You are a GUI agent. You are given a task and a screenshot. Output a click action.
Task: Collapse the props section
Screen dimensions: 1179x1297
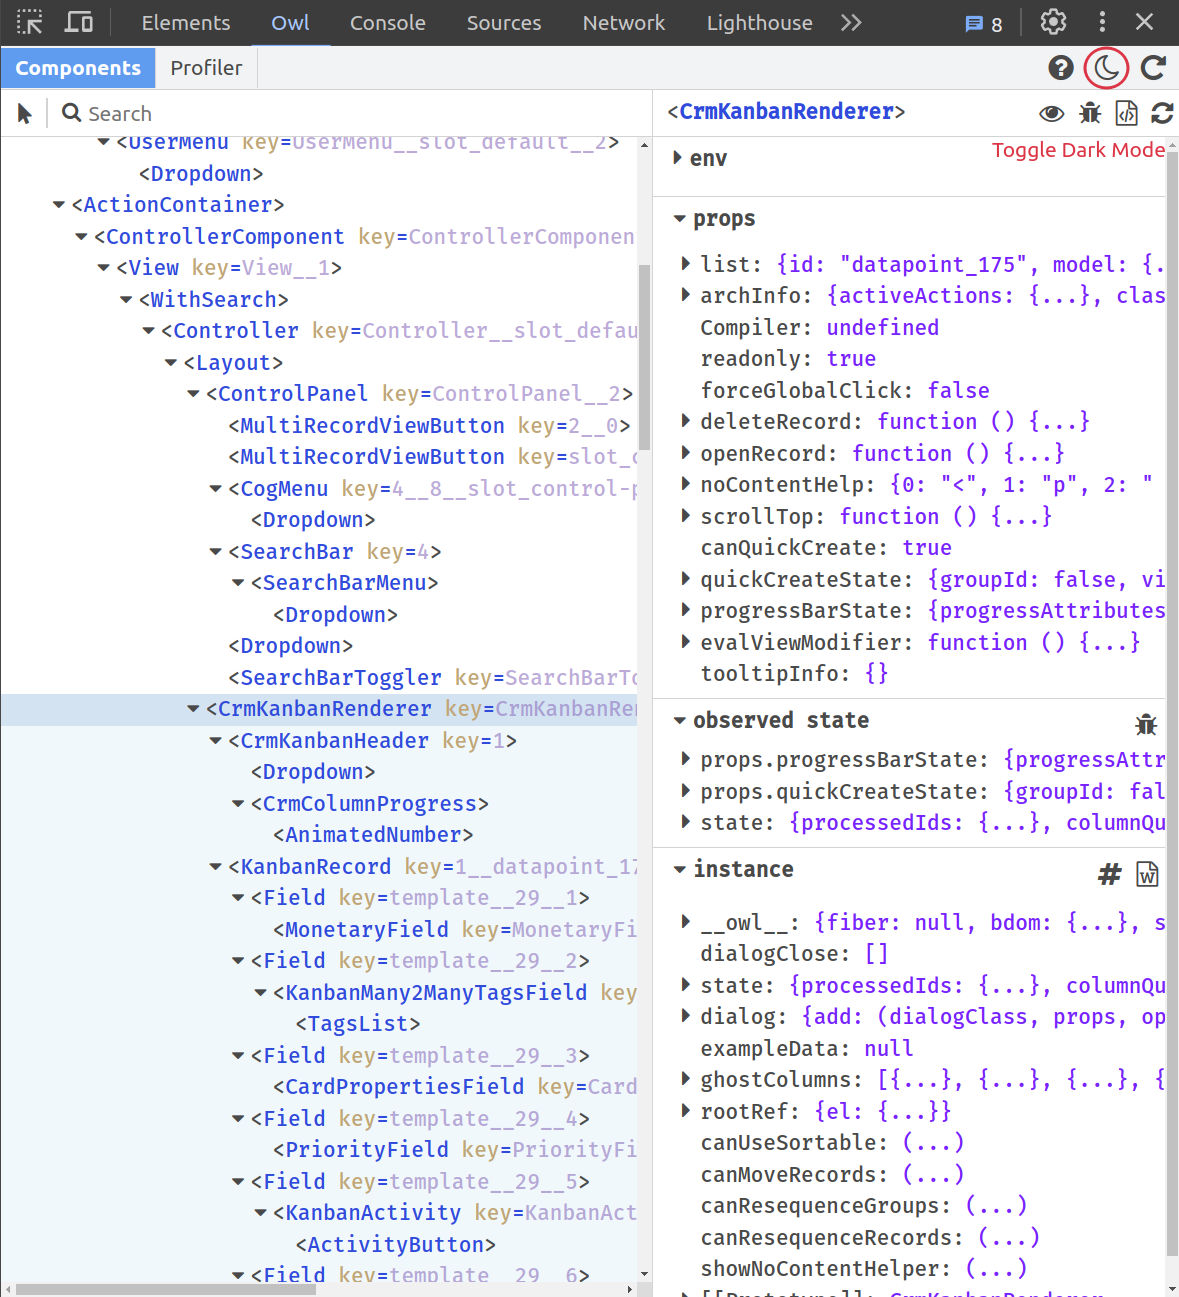[680, 218]
